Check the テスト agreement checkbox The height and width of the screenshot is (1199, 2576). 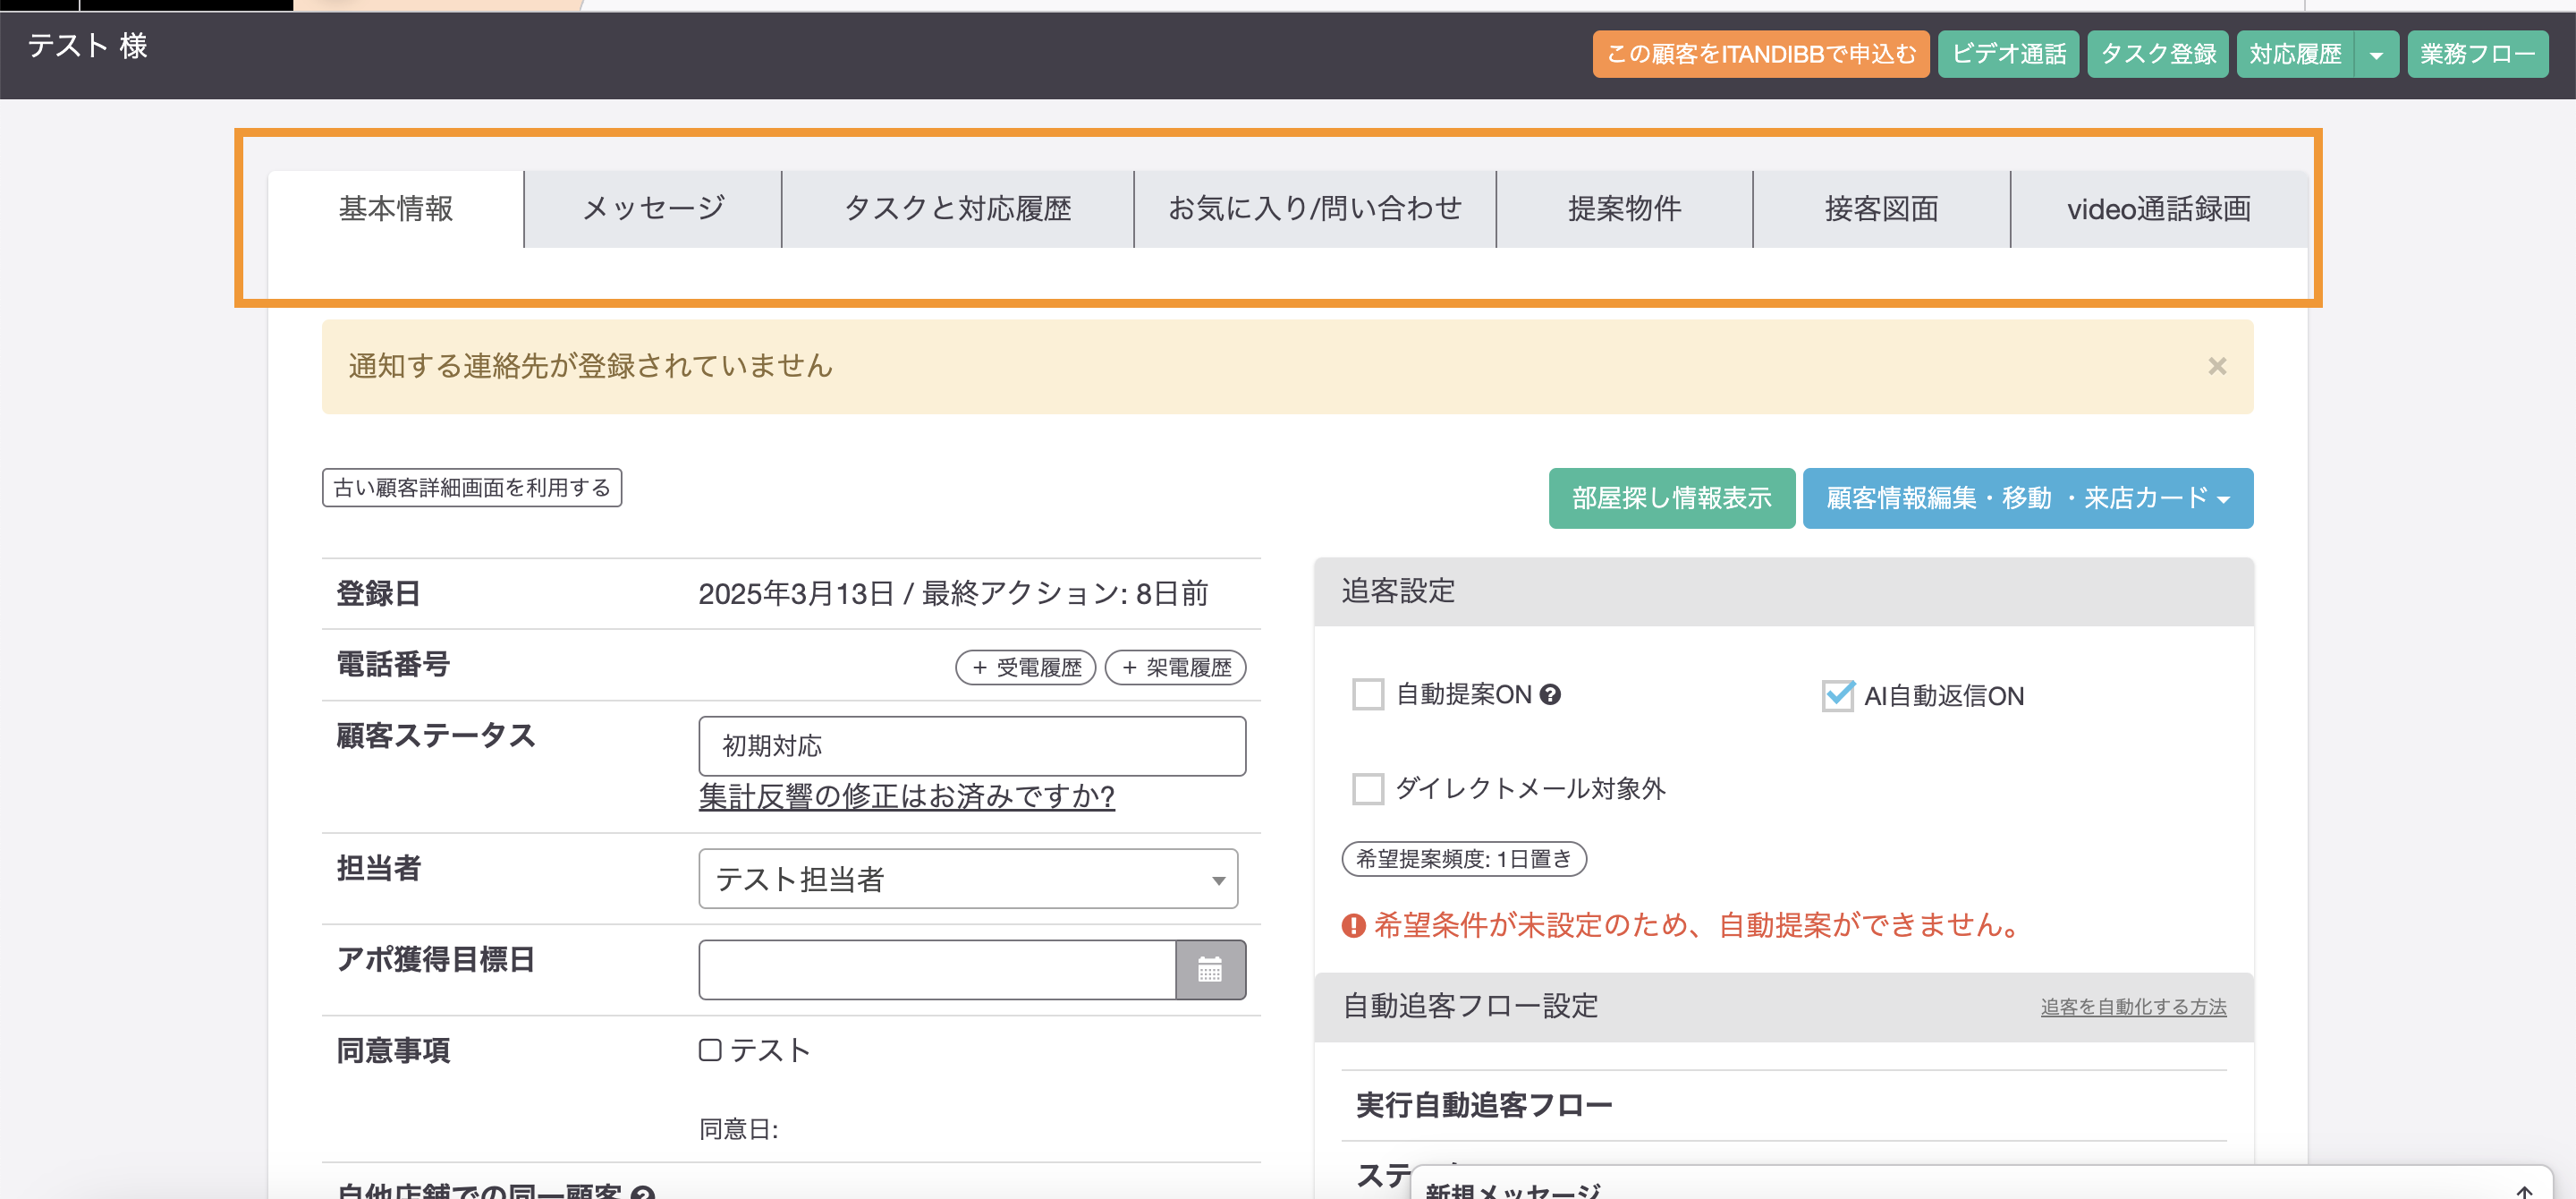click(710, 1049)
